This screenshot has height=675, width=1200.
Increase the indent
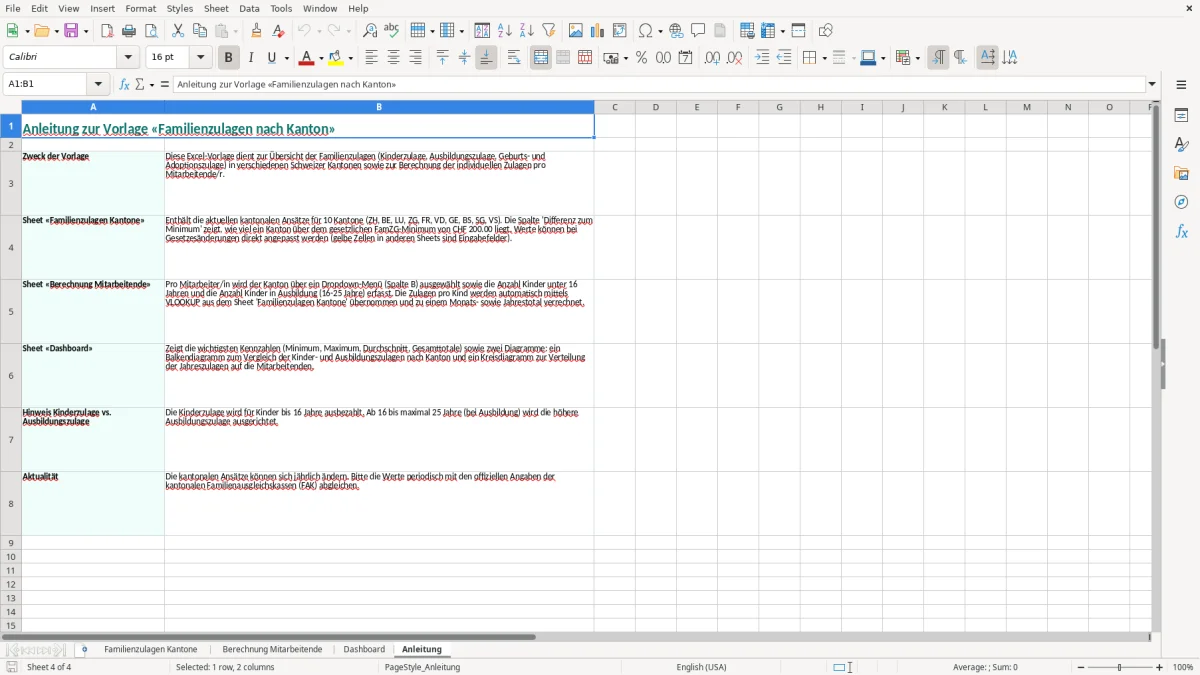pyautogui.click(x=762, y=58)
